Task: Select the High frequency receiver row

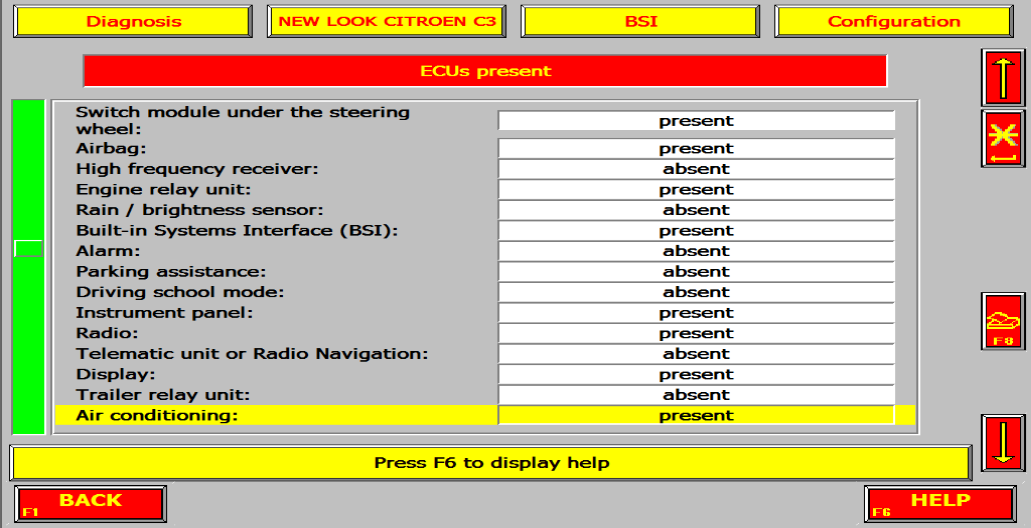Action: [485, 169]
